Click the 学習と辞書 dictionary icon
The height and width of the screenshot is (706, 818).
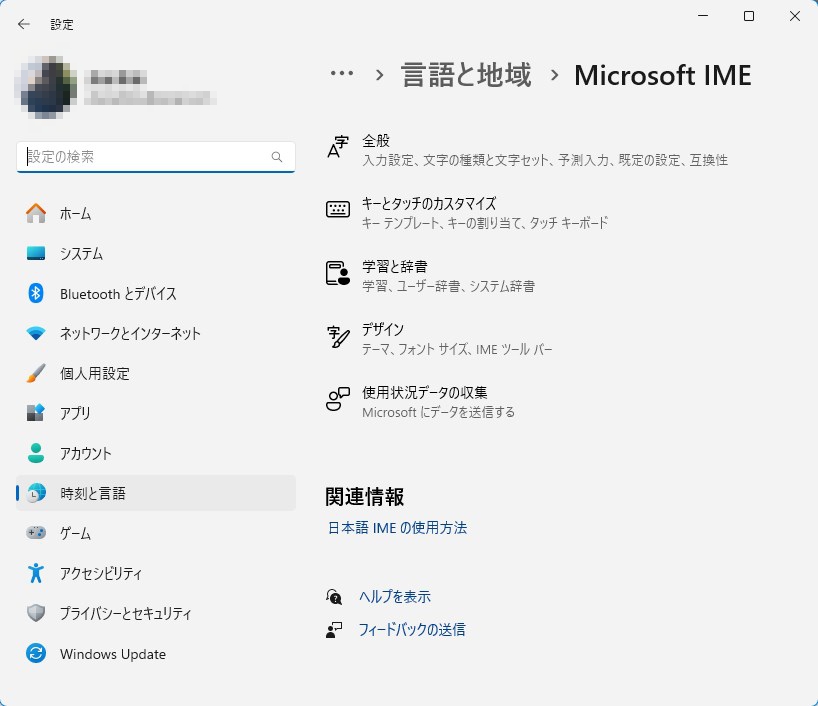click(x=338, y=274)
